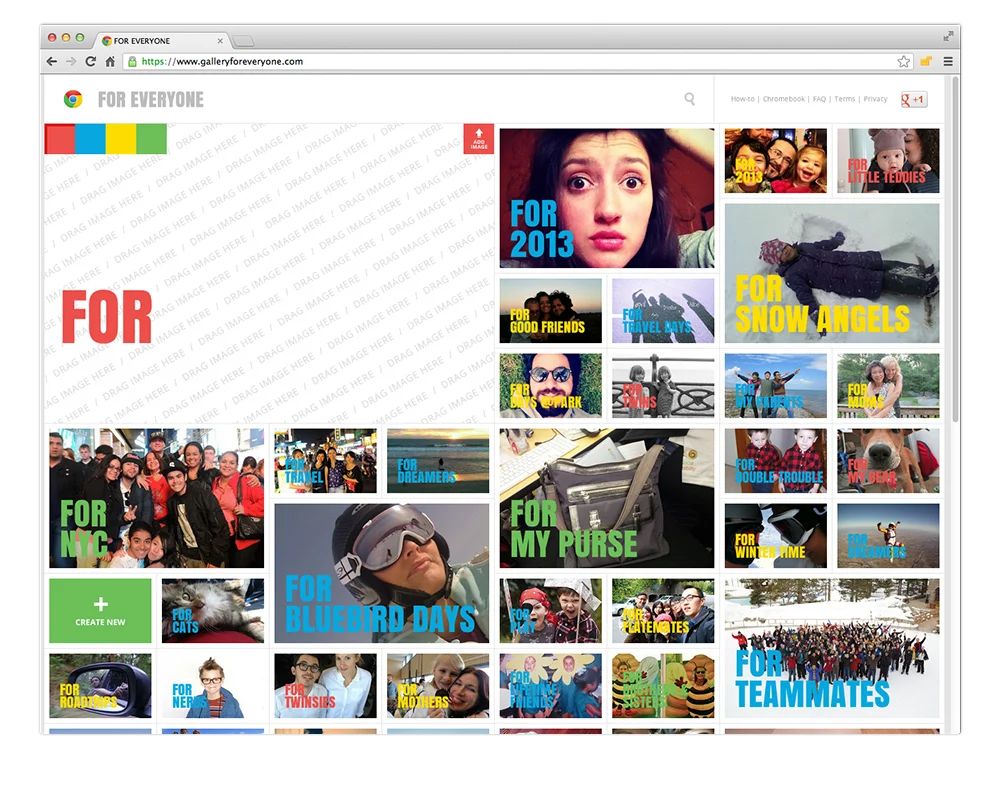Open the FOR NERDS thumbnail
Viewport: 1000px width, 789px height.
pos(212,686)
